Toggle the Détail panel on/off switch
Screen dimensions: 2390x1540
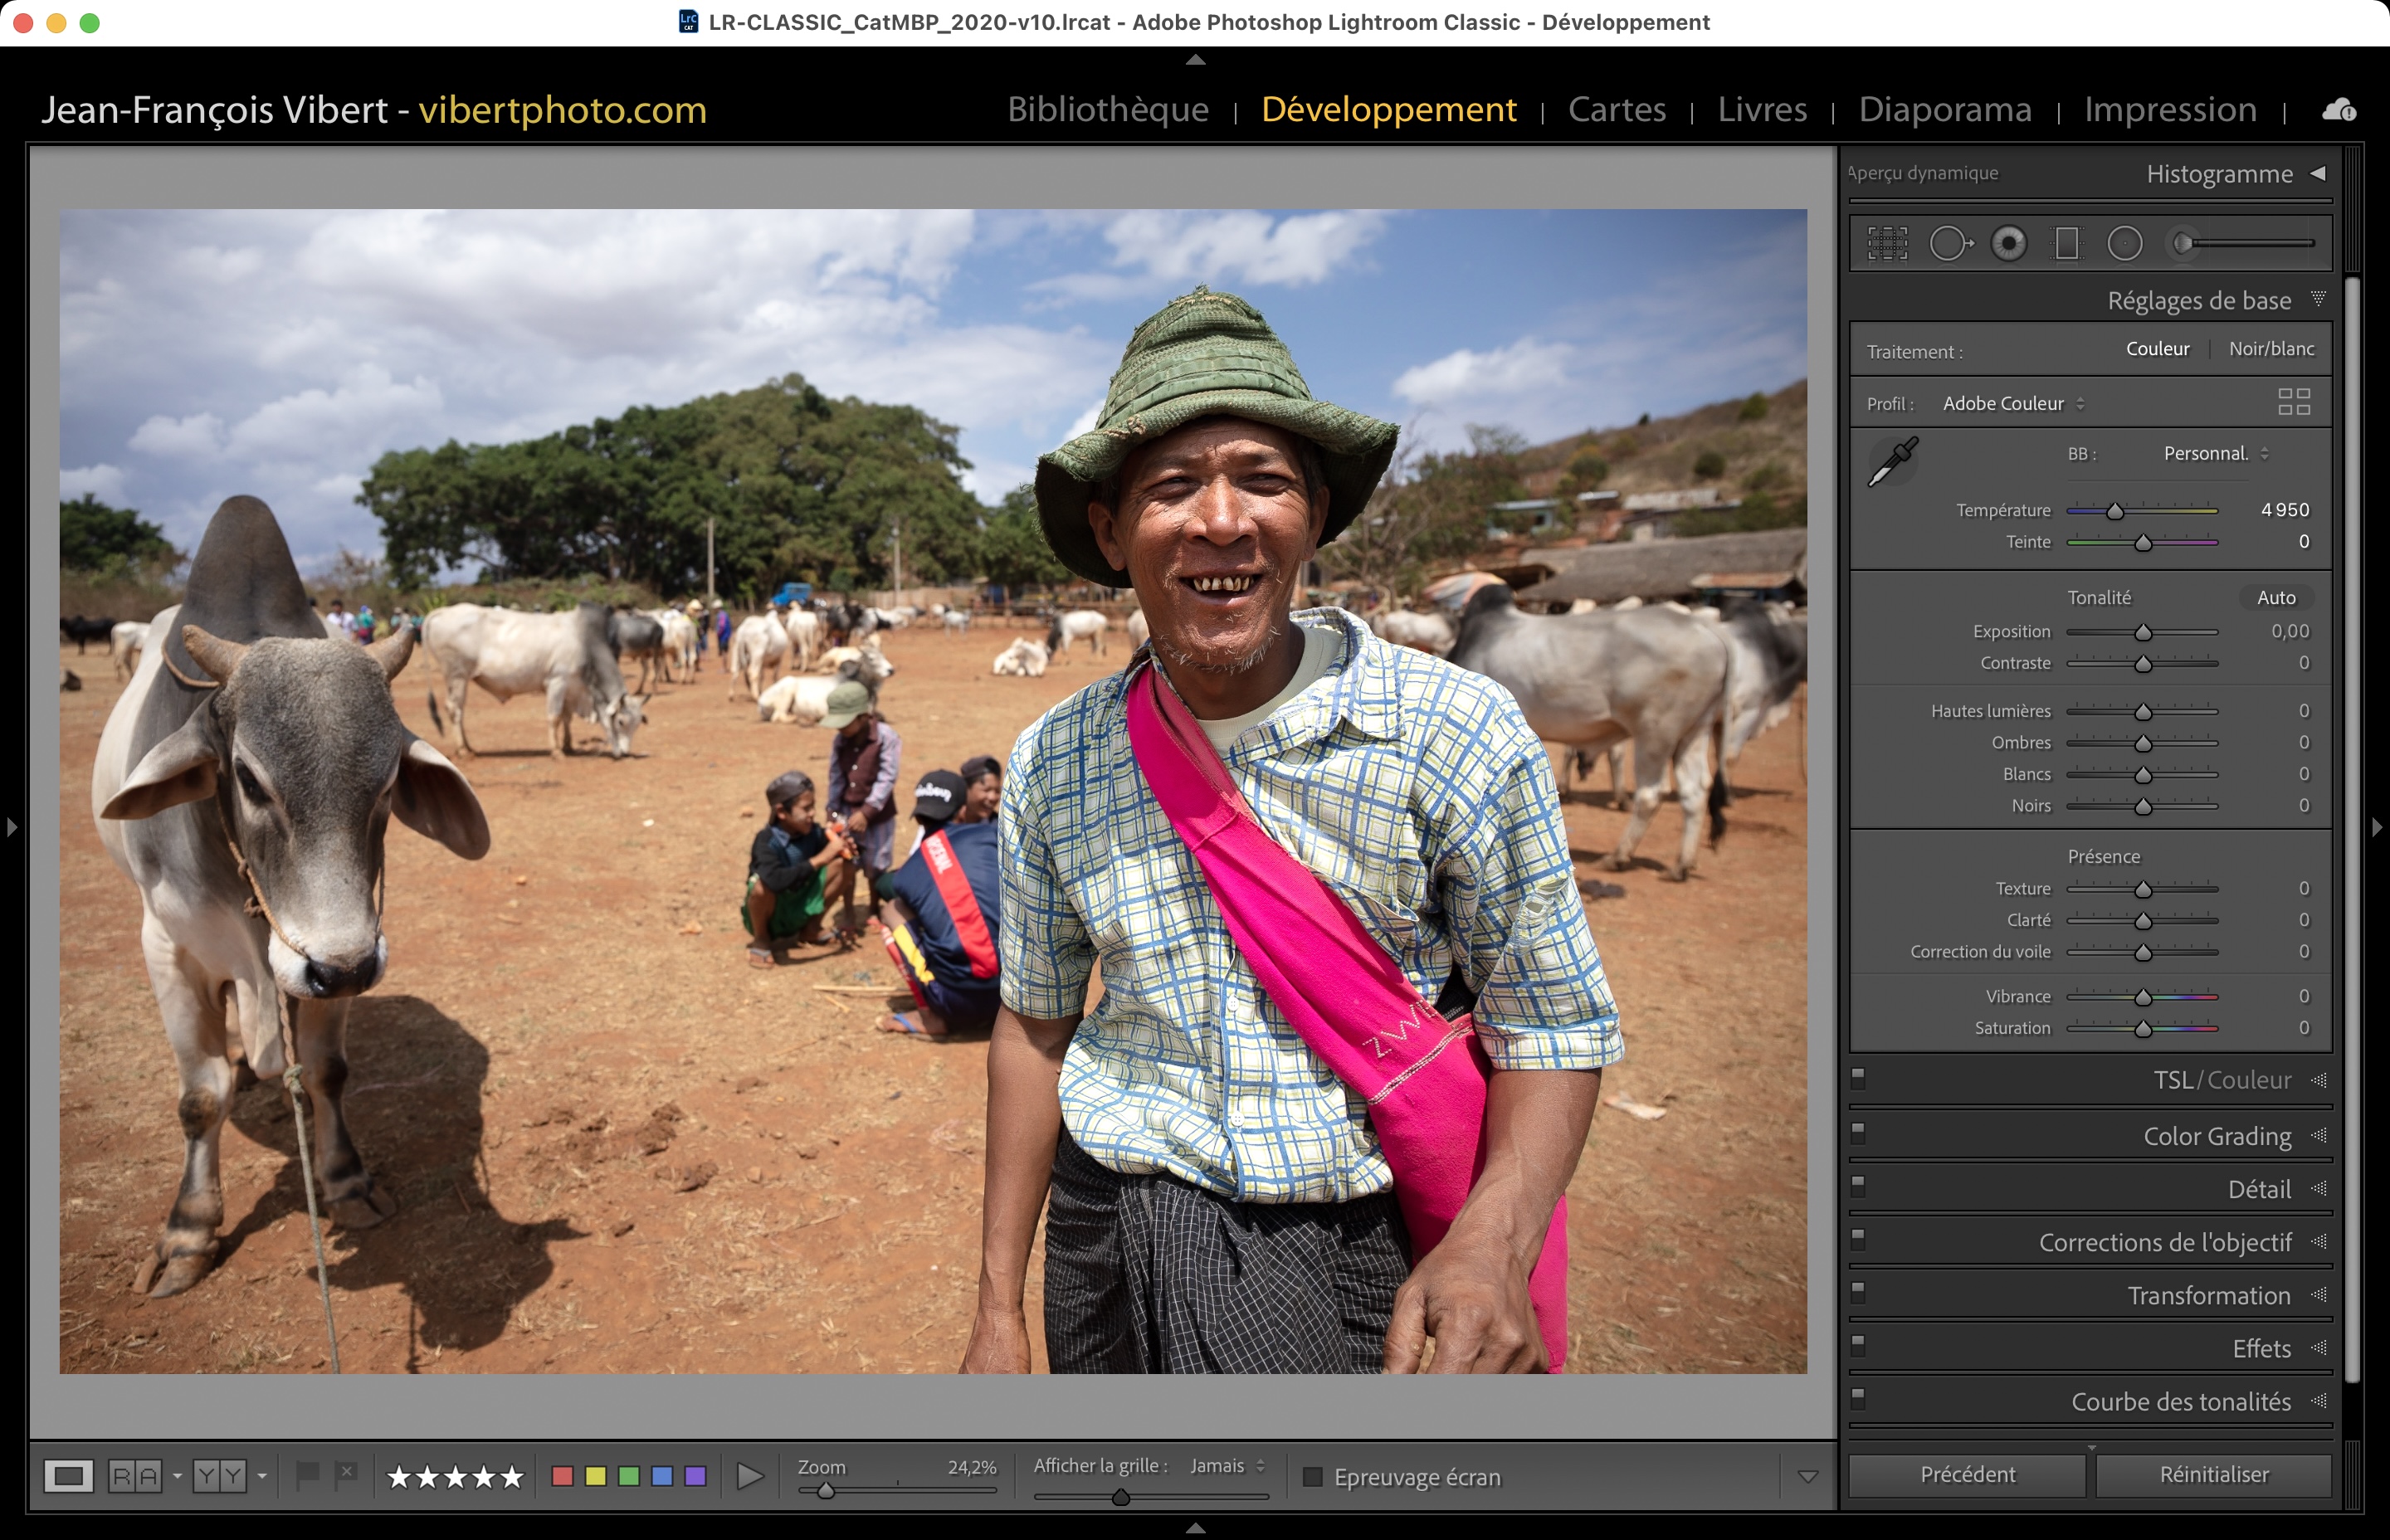point(1858,1186)
